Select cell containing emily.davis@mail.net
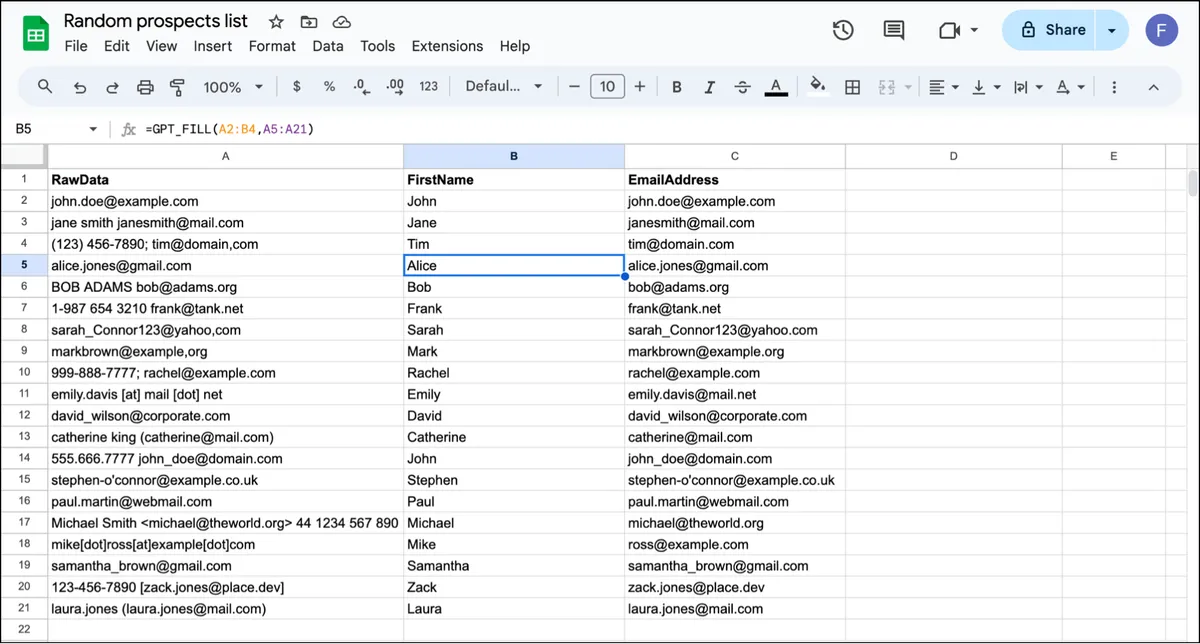1200x644 pixels. pos(735,394)
